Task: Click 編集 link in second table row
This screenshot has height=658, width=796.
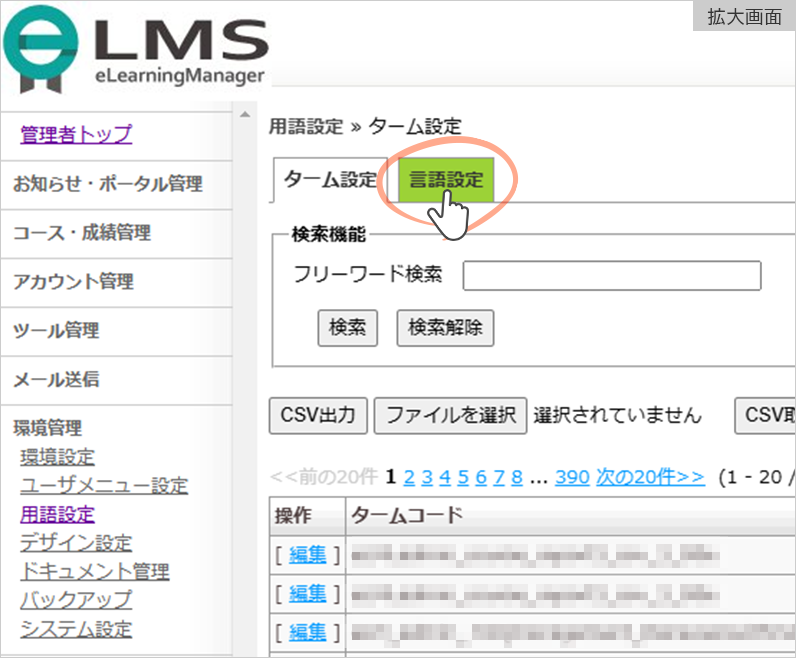Action: click(x=308, y=594)
